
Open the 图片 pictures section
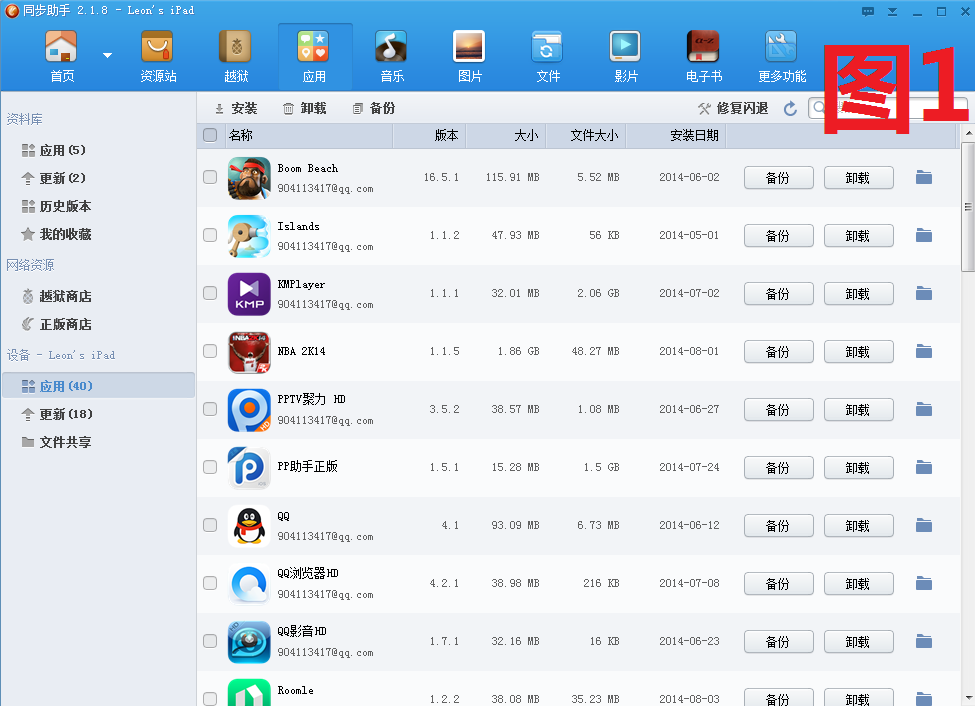point(469,56)
